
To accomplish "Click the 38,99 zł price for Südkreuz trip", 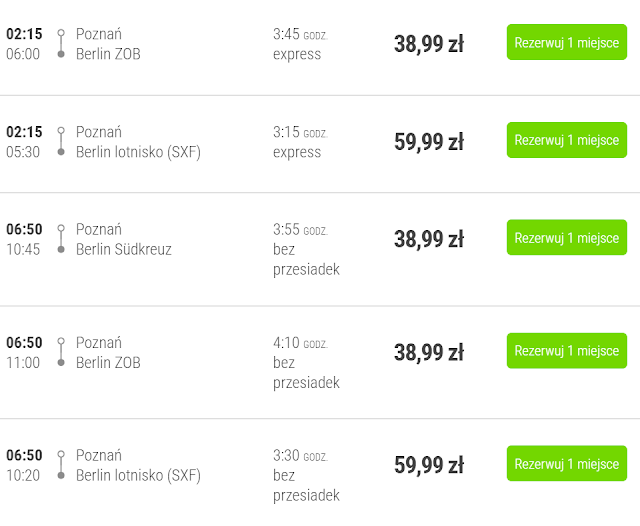I will tap(428, 239).
